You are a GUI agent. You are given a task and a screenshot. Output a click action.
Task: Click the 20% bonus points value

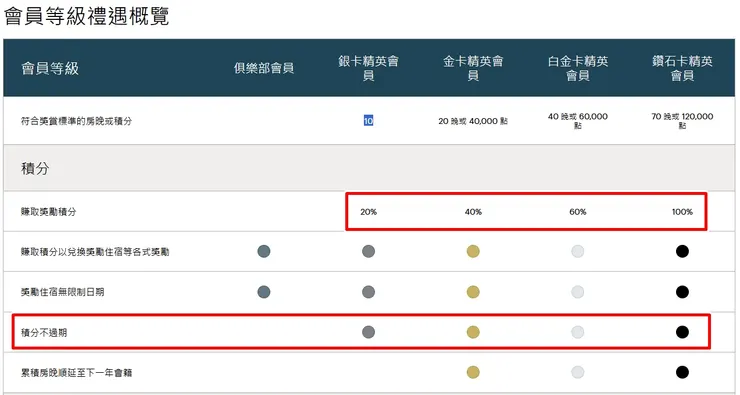pos(369,212)
